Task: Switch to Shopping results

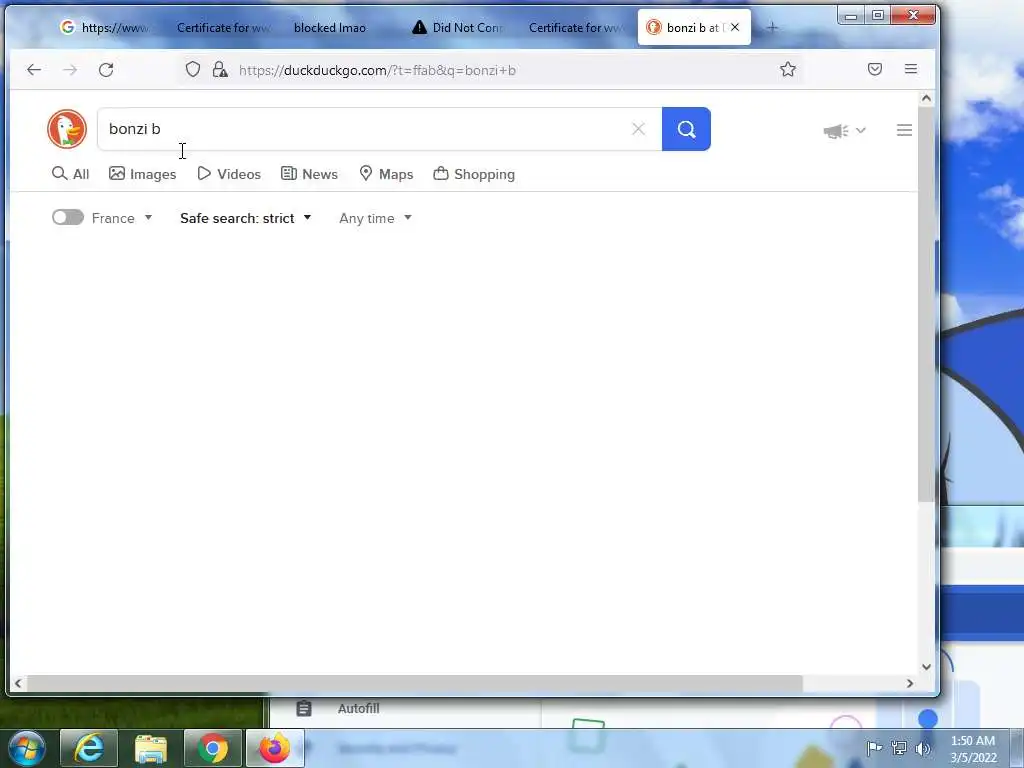Action: 474,174
